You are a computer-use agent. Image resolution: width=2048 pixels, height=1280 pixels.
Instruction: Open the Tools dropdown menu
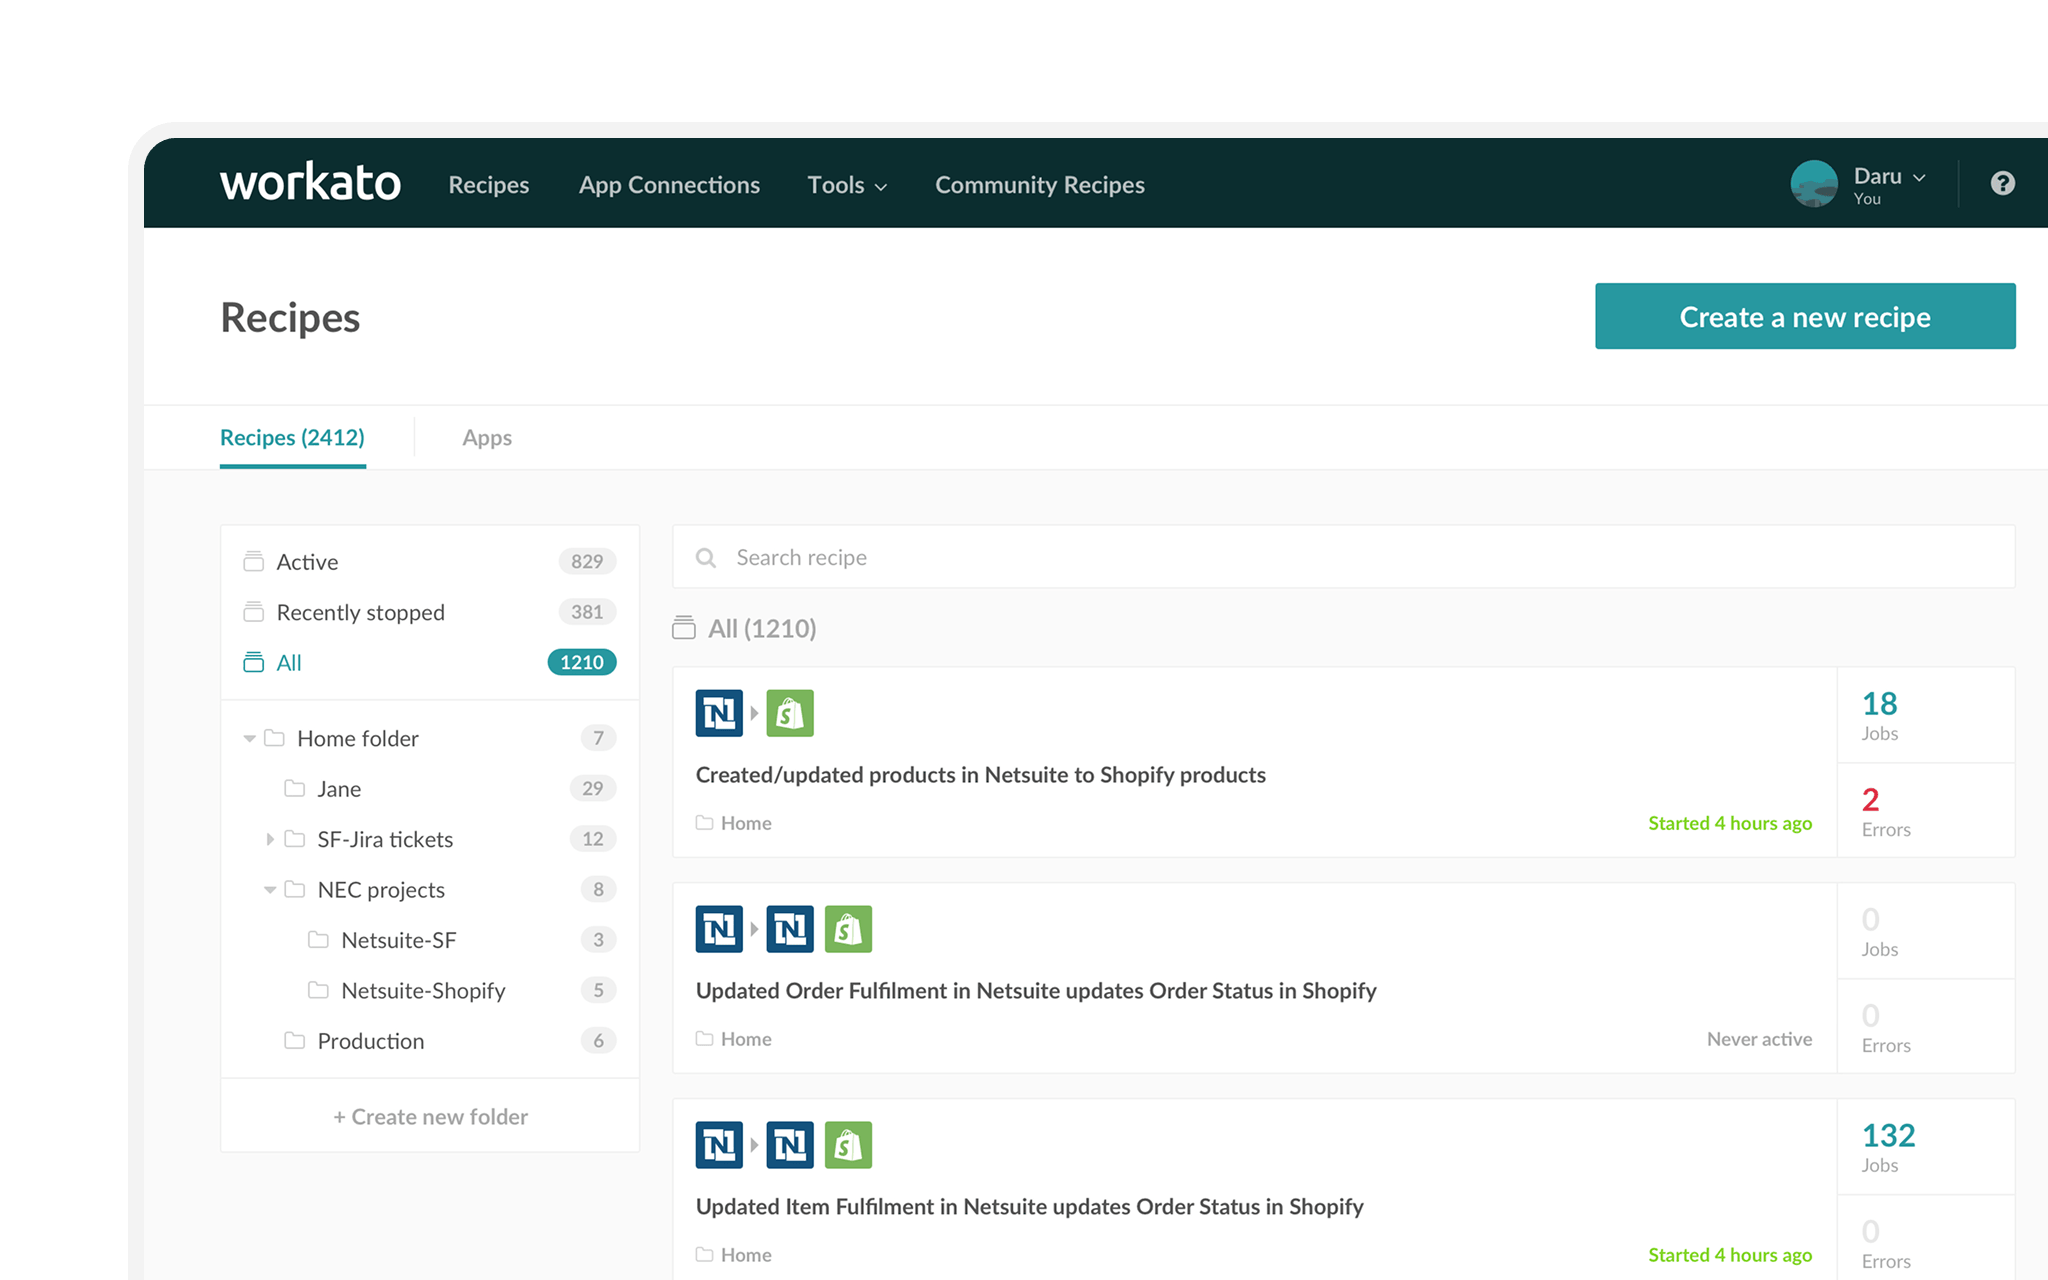coord(846,185)
